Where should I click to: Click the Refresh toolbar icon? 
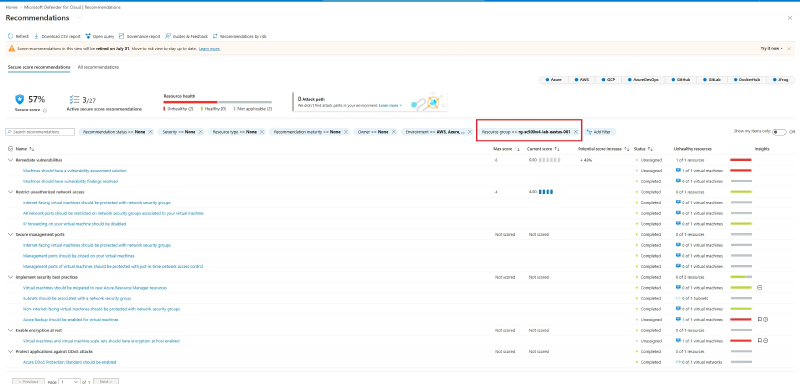[11, 37]
